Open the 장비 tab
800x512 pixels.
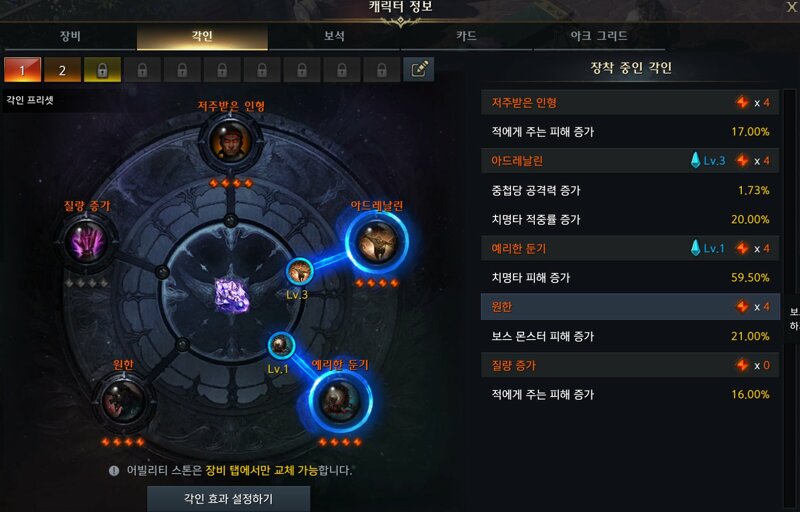click(x=70, y=37)
